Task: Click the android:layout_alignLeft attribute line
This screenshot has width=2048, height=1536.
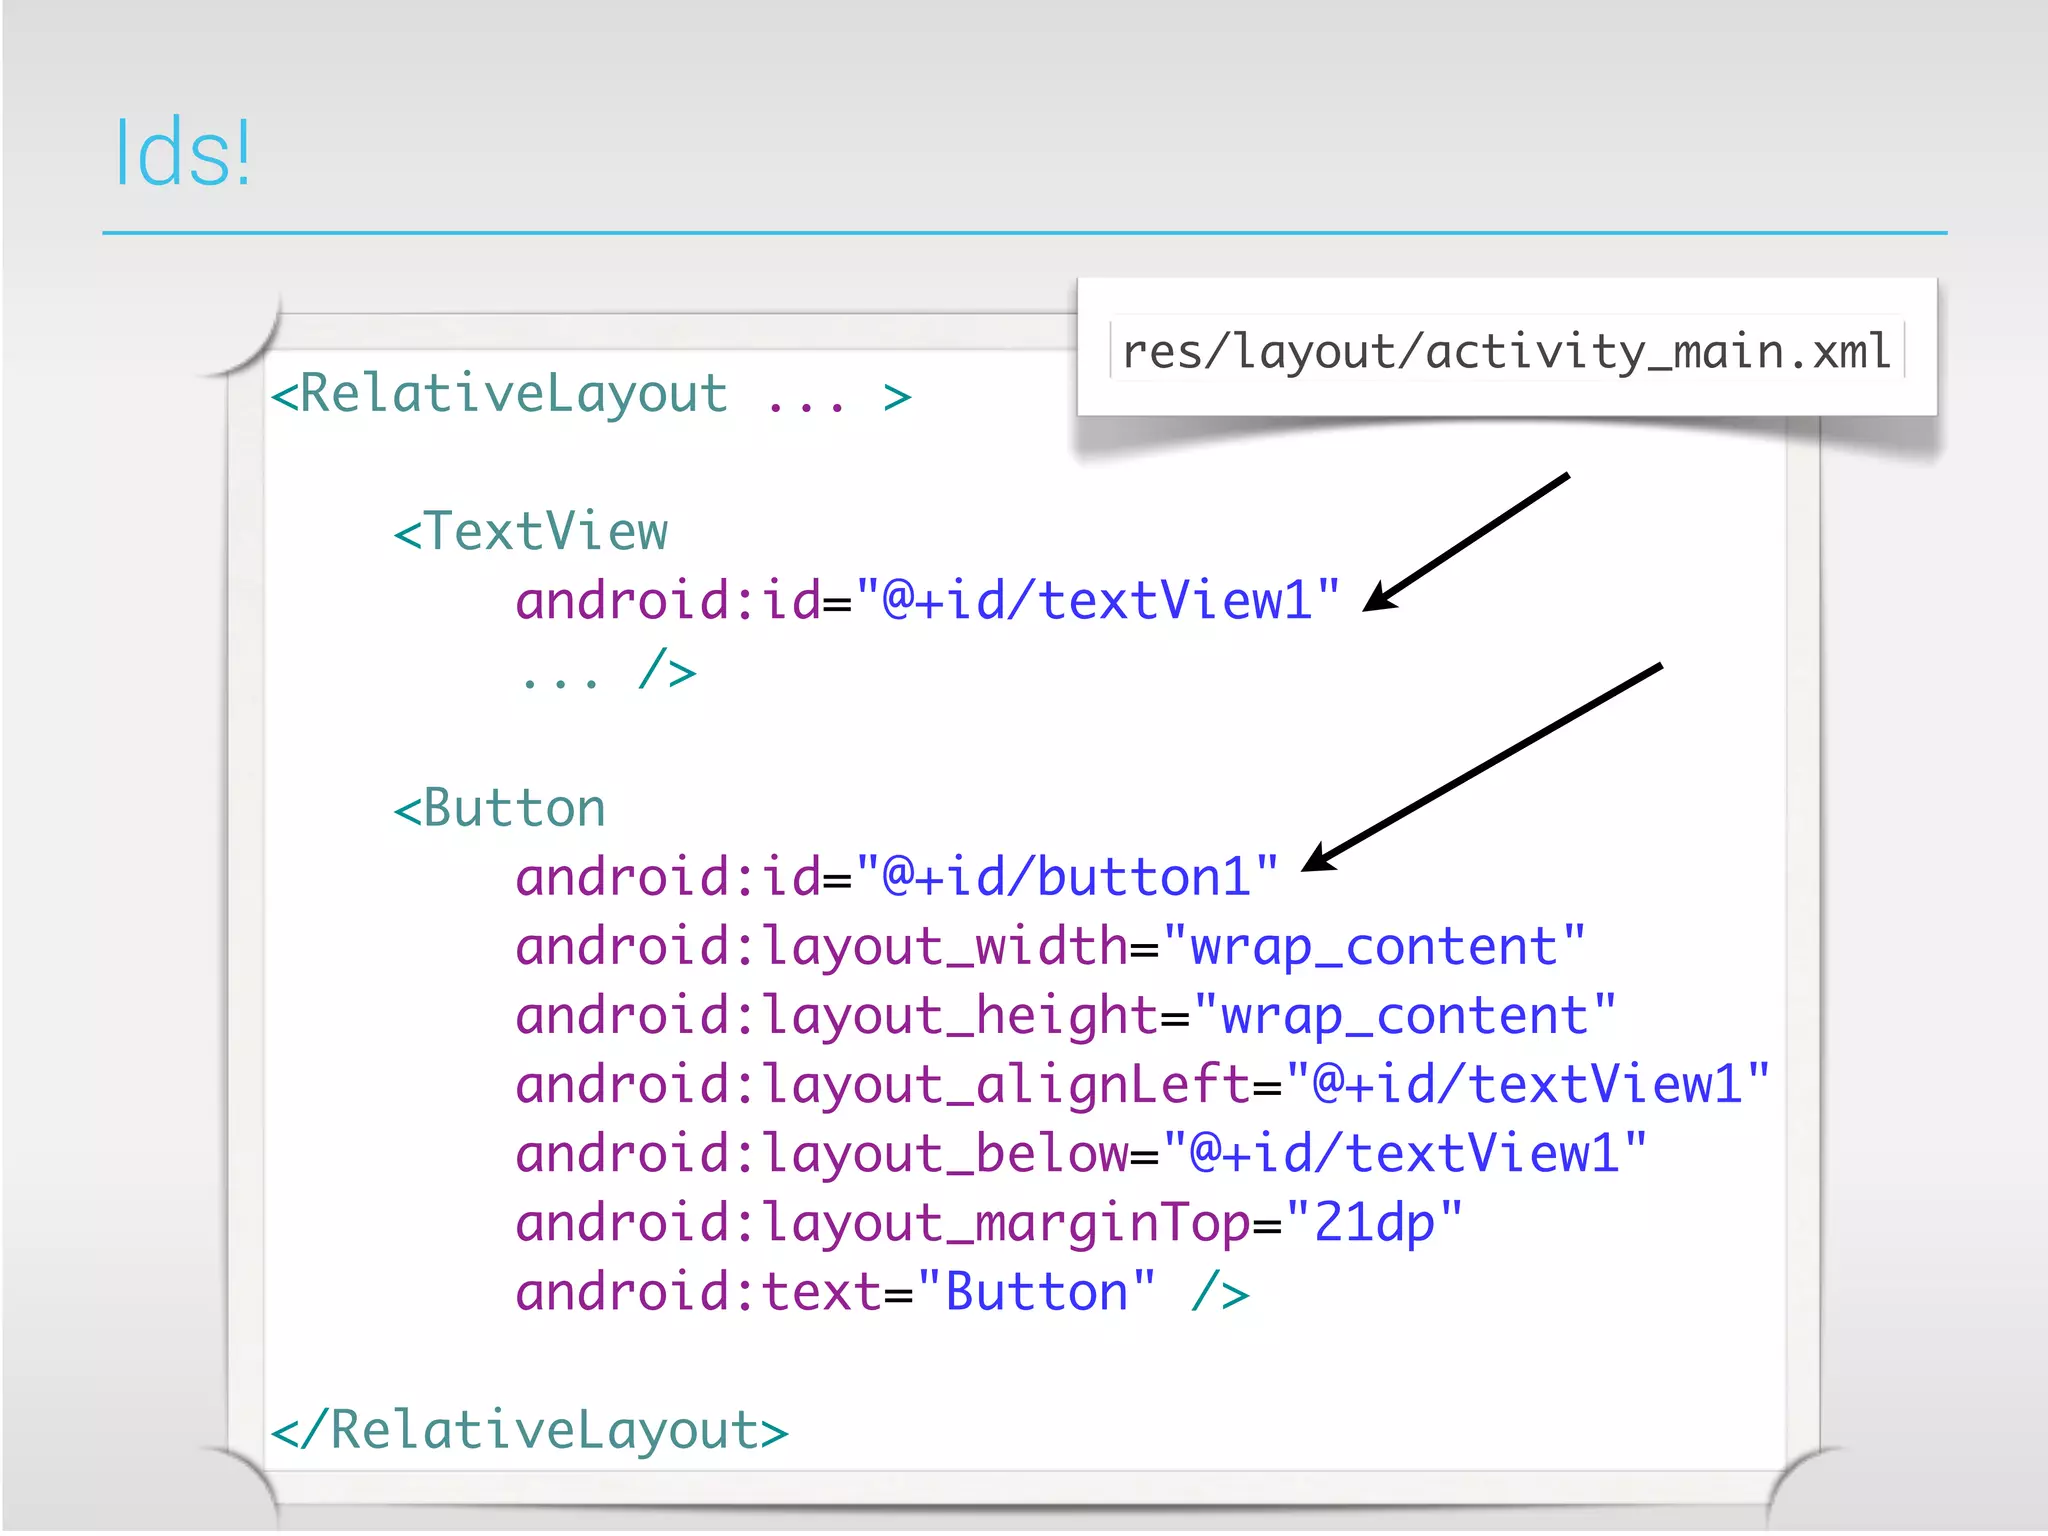Action: [x=1143, y=1085]
